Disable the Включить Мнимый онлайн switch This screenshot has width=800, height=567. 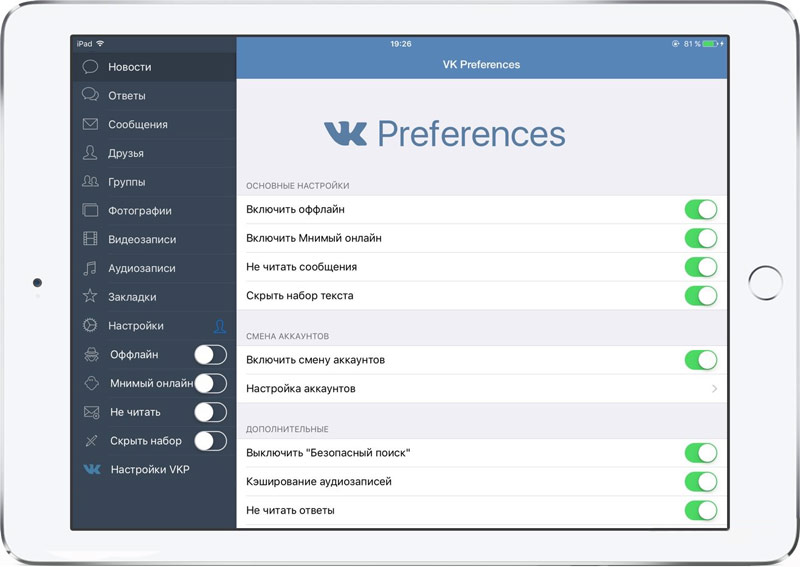pyautogui.click(x=701, y=238)
